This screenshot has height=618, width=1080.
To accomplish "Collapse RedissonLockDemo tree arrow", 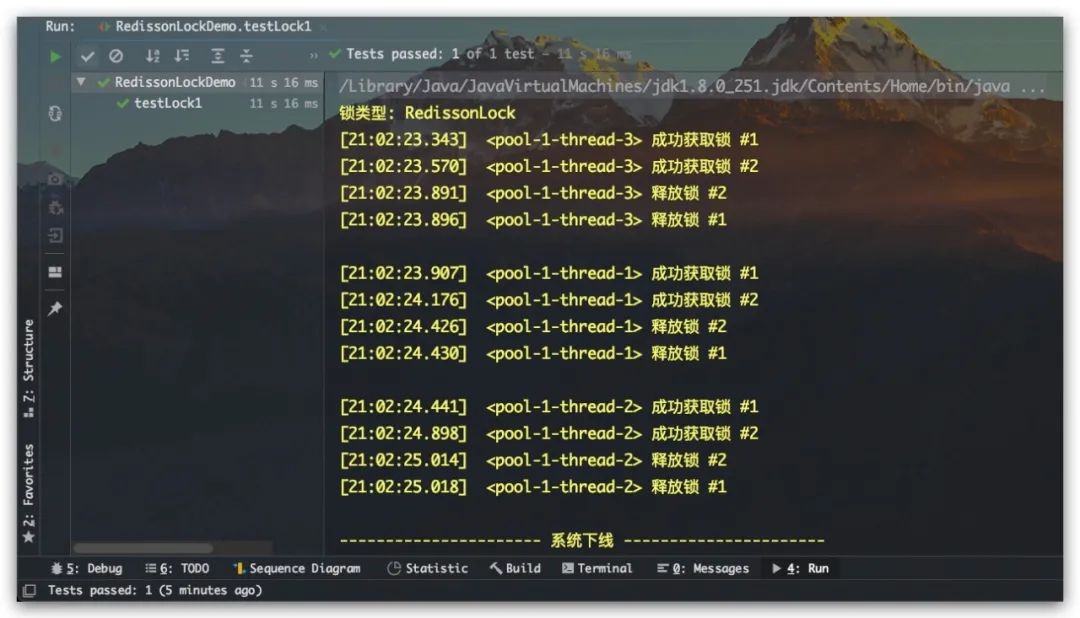I will coord(81,82).
